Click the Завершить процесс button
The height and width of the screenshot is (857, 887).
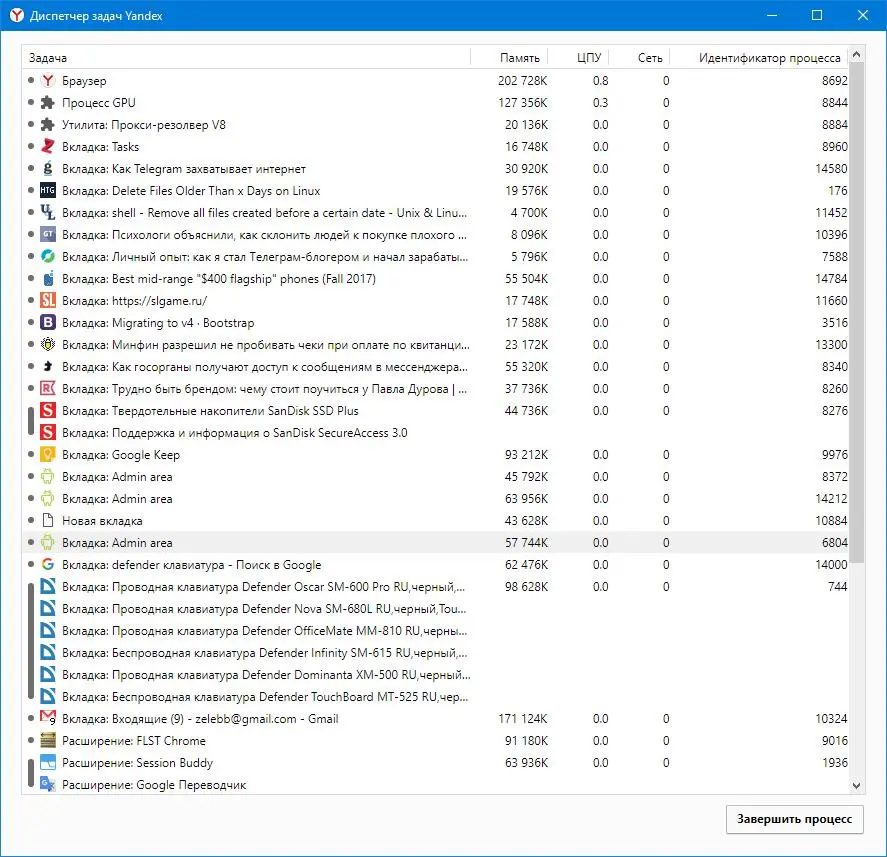(x=794, y=819)
